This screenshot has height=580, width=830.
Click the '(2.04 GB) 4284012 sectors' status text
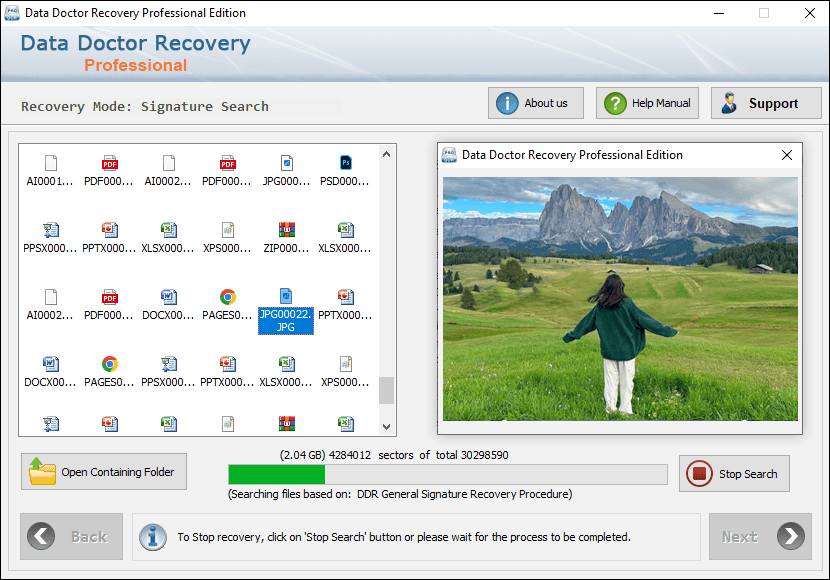347,455
